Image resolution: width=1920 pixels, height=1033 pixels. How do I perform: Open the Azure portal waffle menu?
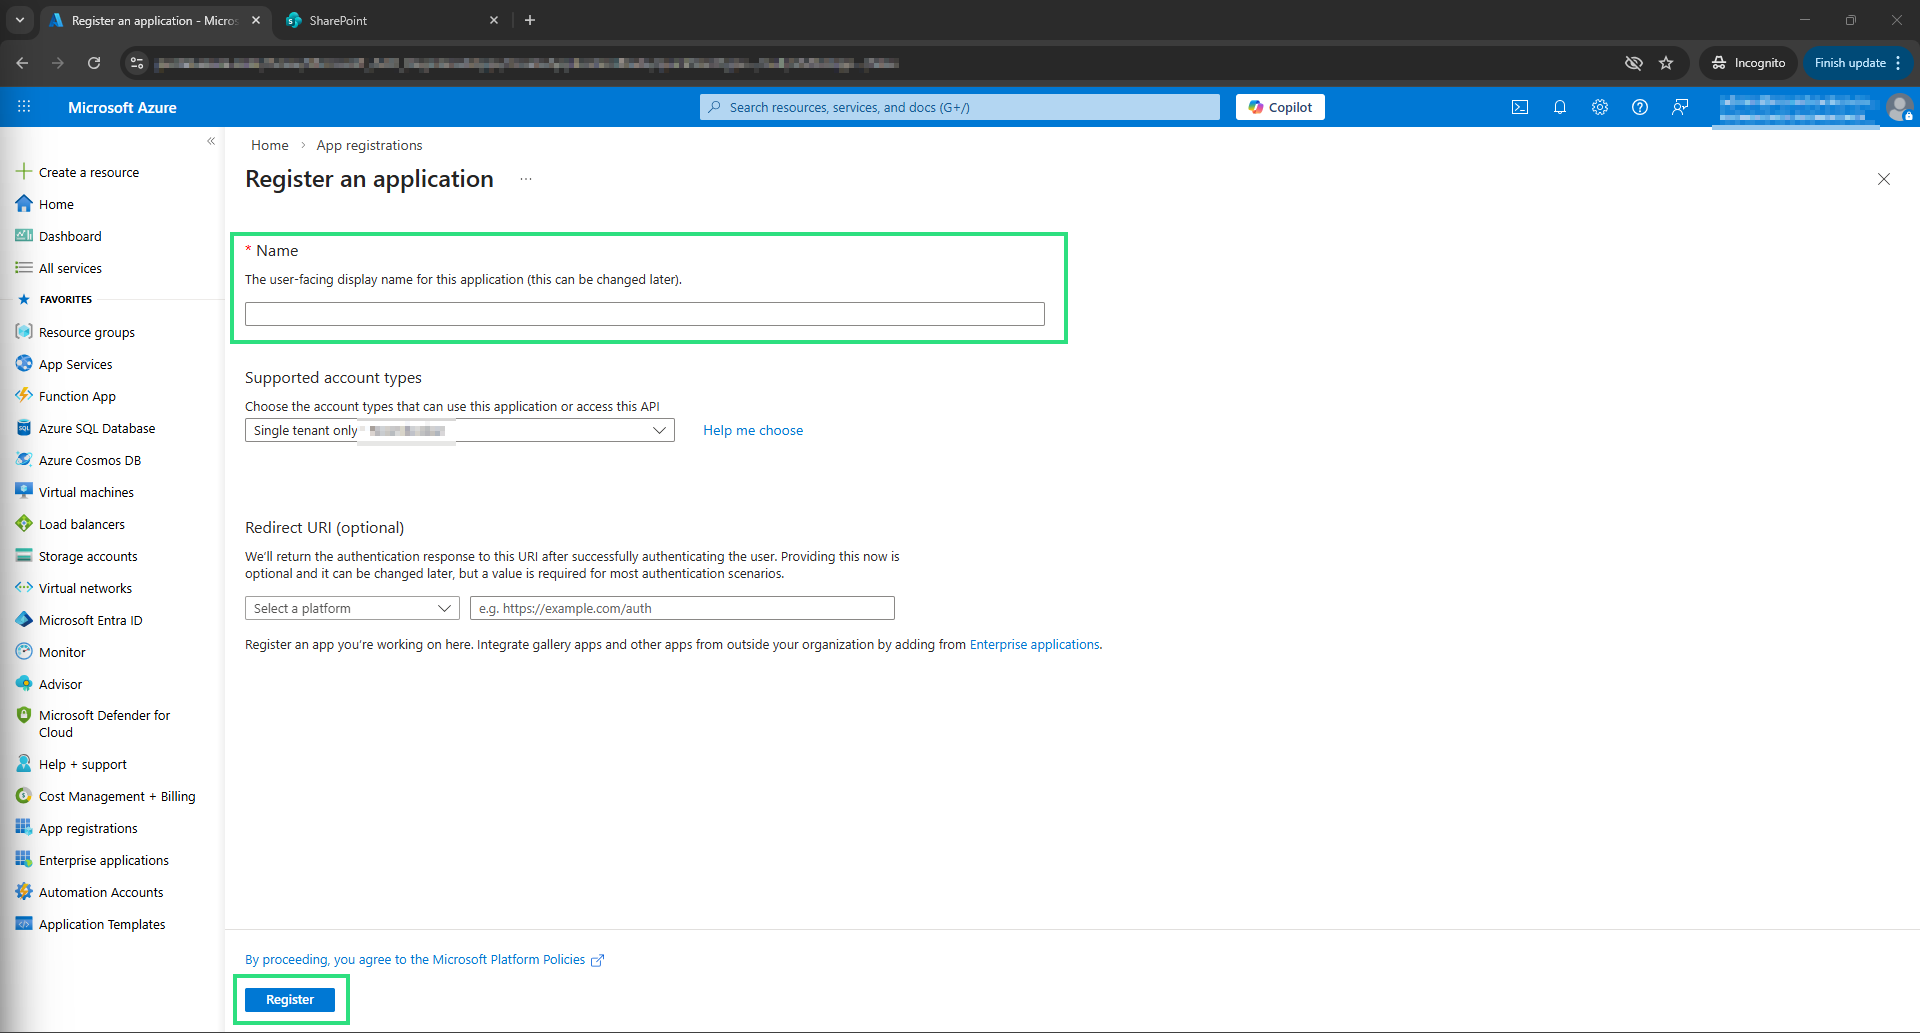(x=24, y=107)
